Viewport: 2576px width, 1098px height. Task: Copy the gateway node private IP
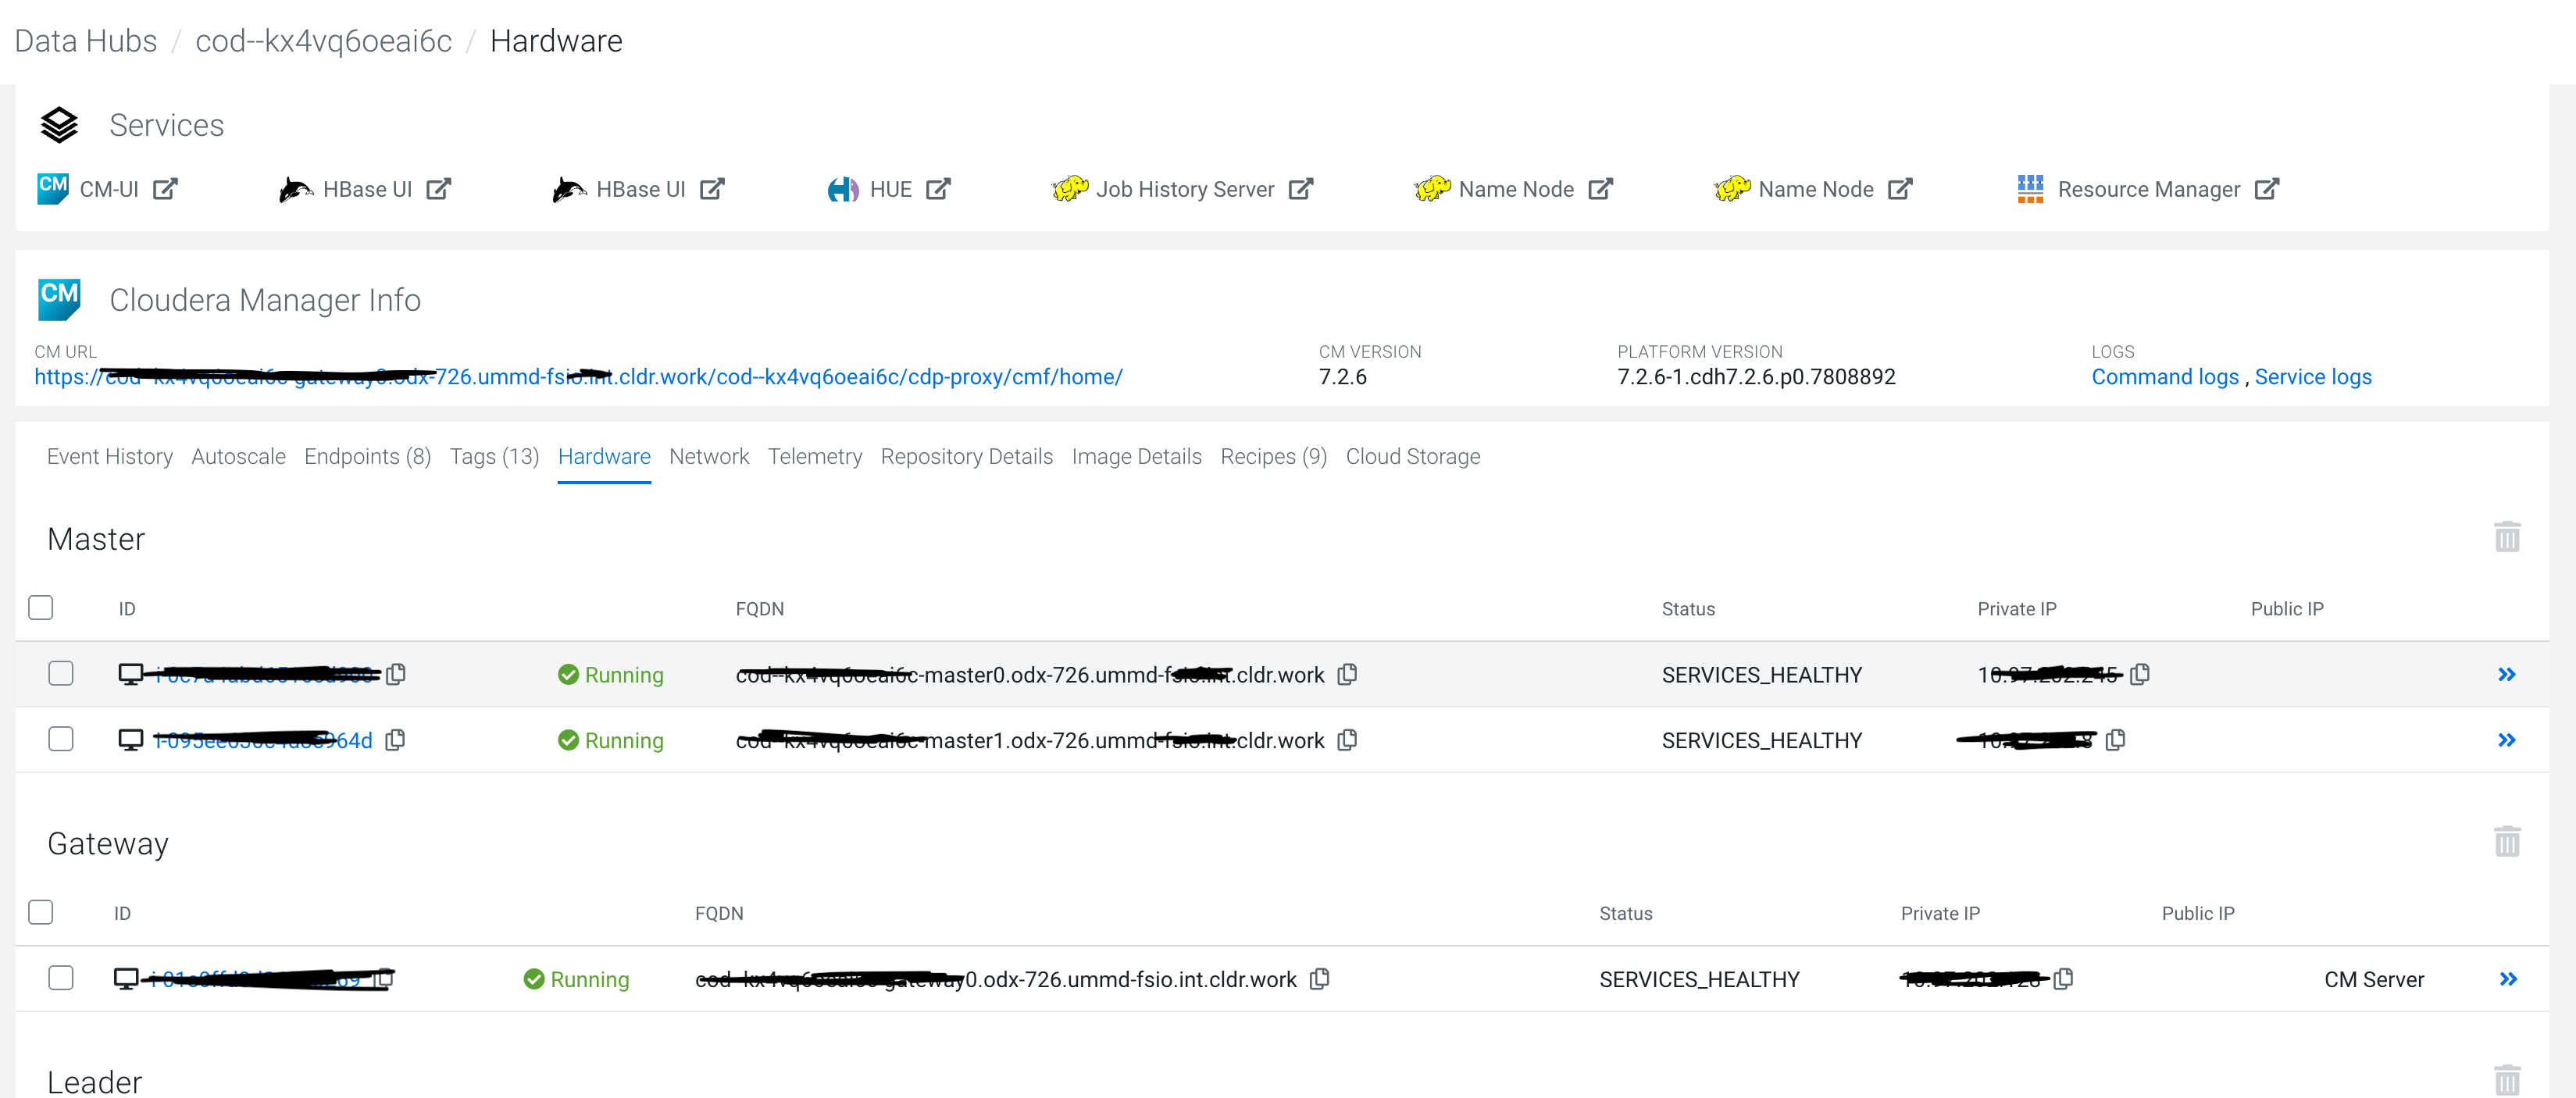point(2064,979)
